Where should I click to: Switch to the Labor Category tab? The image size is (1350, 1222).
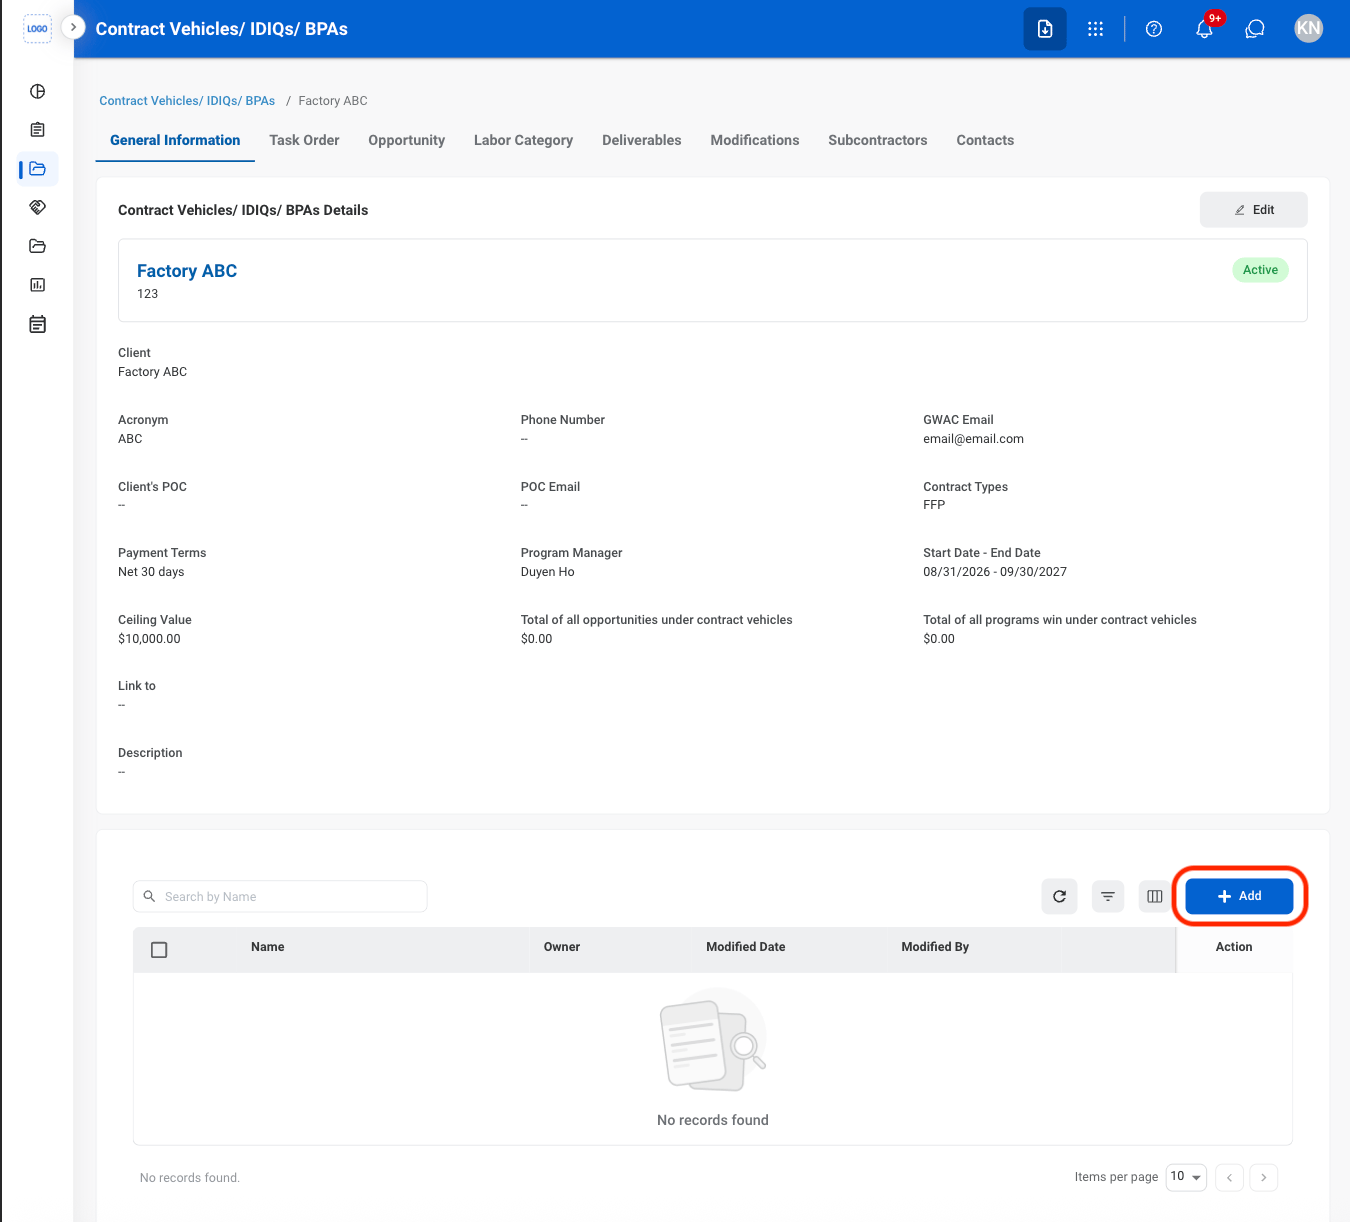523,140
